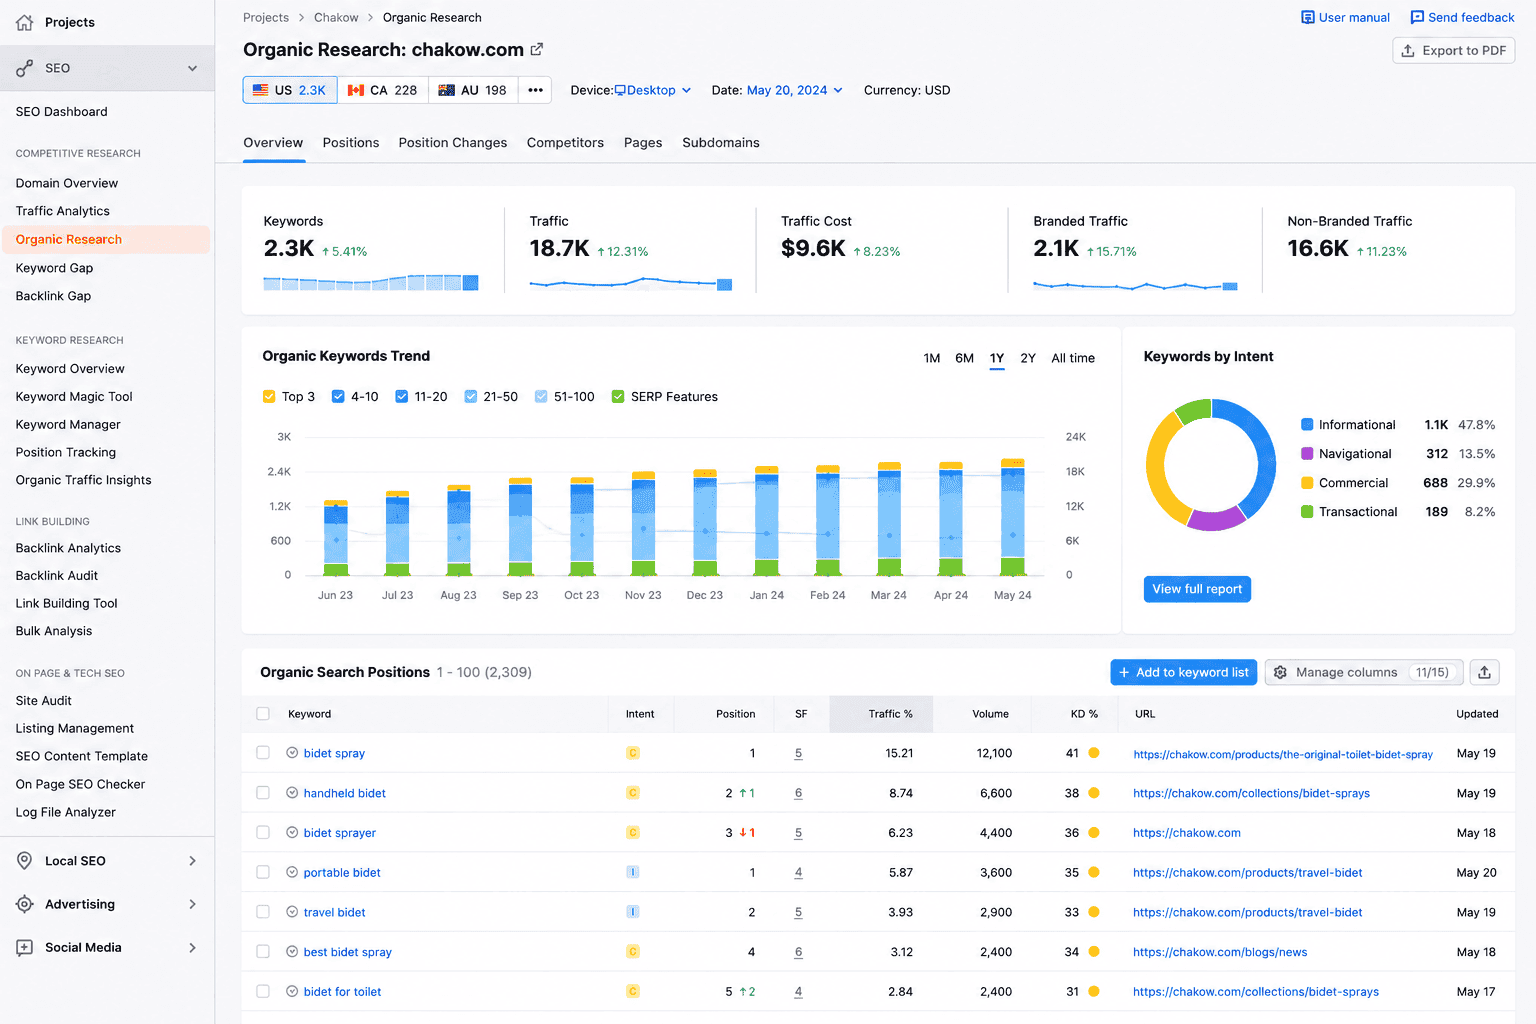The image size is (1536, 1024).
Task: Click the circle icon beside bidet spray keyword
Action: point(292,753)
